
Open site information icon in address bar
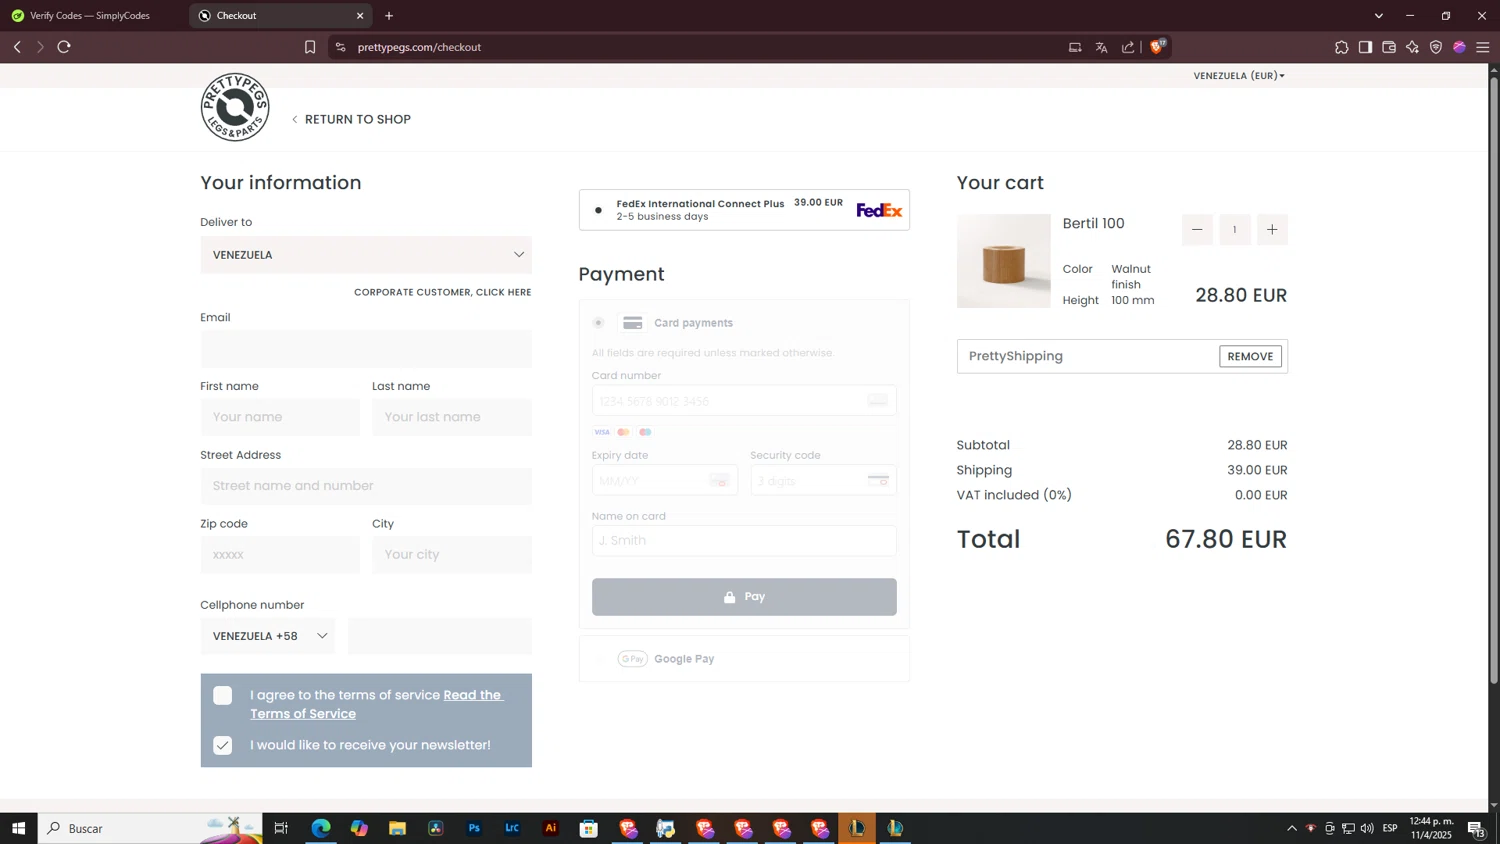(340, 47)
